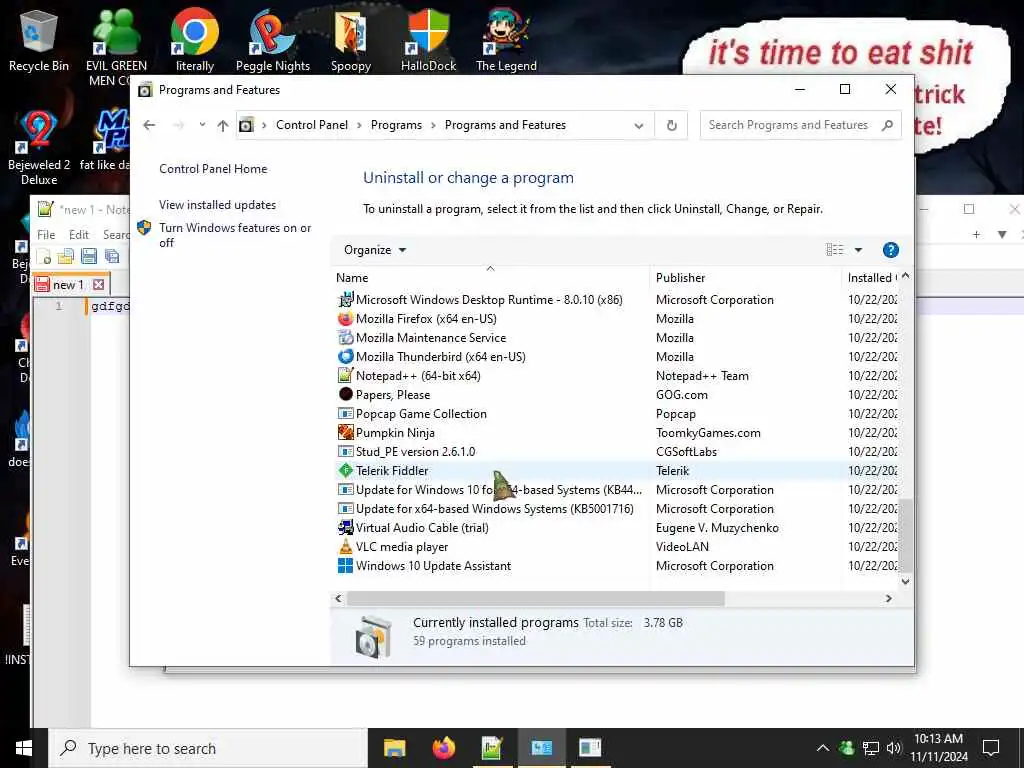The width and height of the screenshot is (1024, 768).
Task: Select the Mozilla Maintenance Service row
Action: (616, 338)
